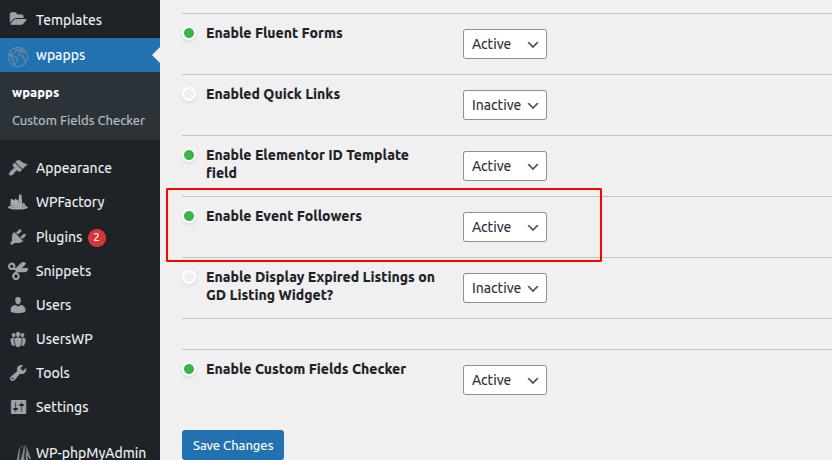
Task: Change Display Expired Listings status dropdown
Action: tap(505, 288)
